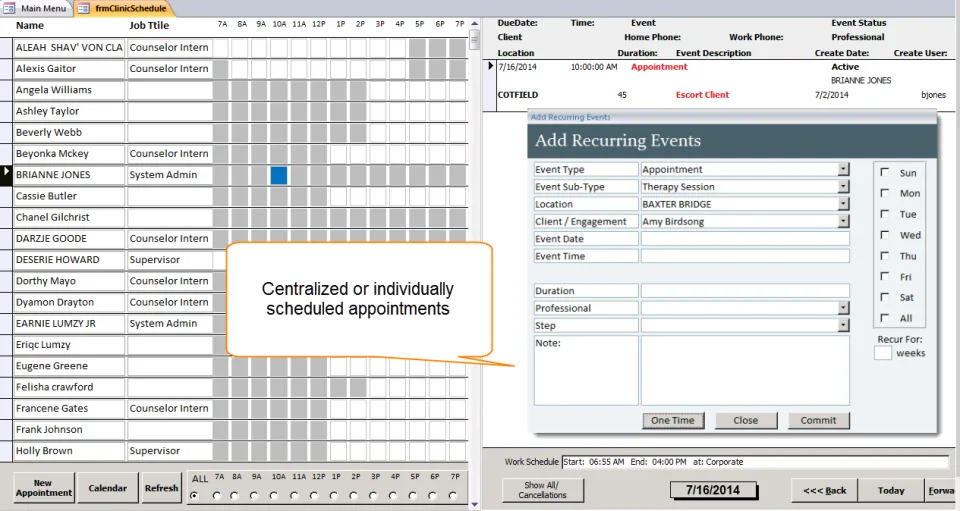This screenshot has width=960, height=511.
Task: Go to previous day with <<< Back
Action: coord(825,490)
